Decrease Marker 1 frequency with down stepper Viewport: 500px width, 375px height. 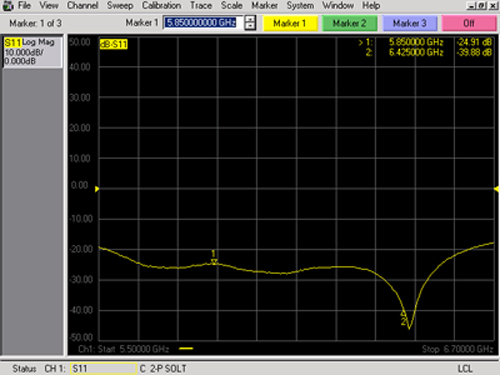click(250, 27)
